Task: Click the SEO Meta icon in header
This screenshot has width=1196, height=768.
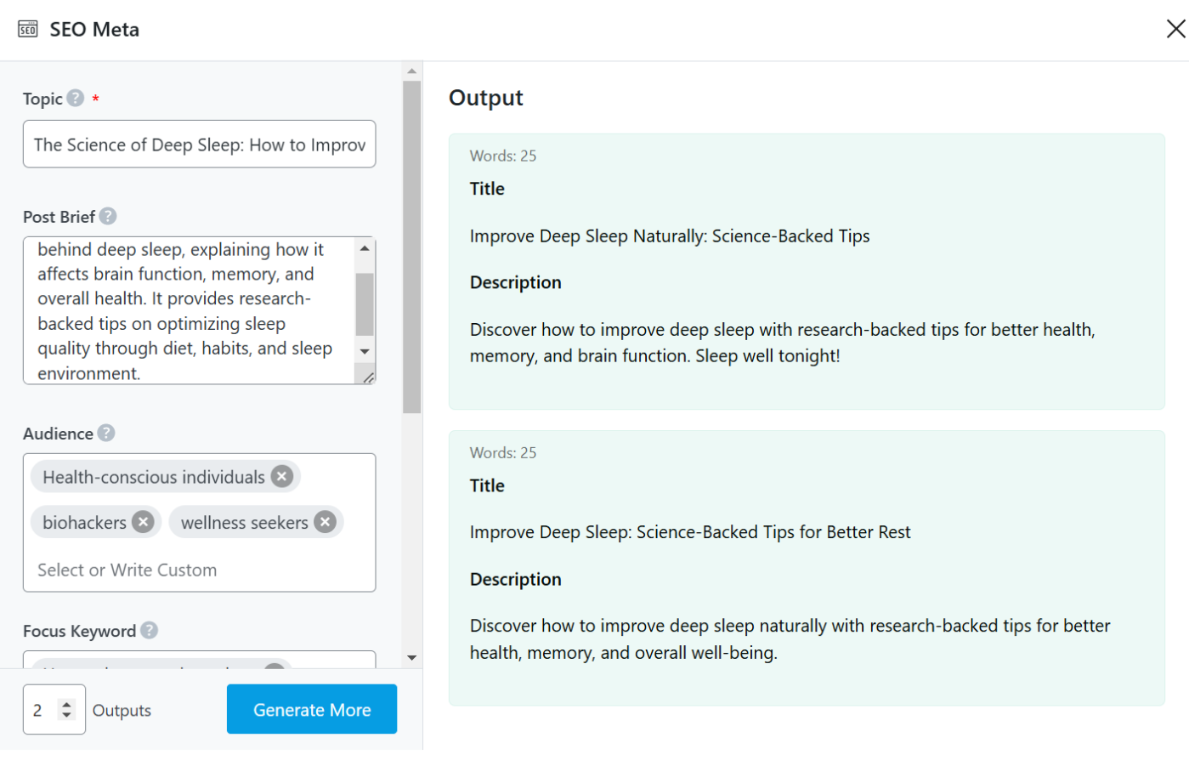Action: [27, 29]
